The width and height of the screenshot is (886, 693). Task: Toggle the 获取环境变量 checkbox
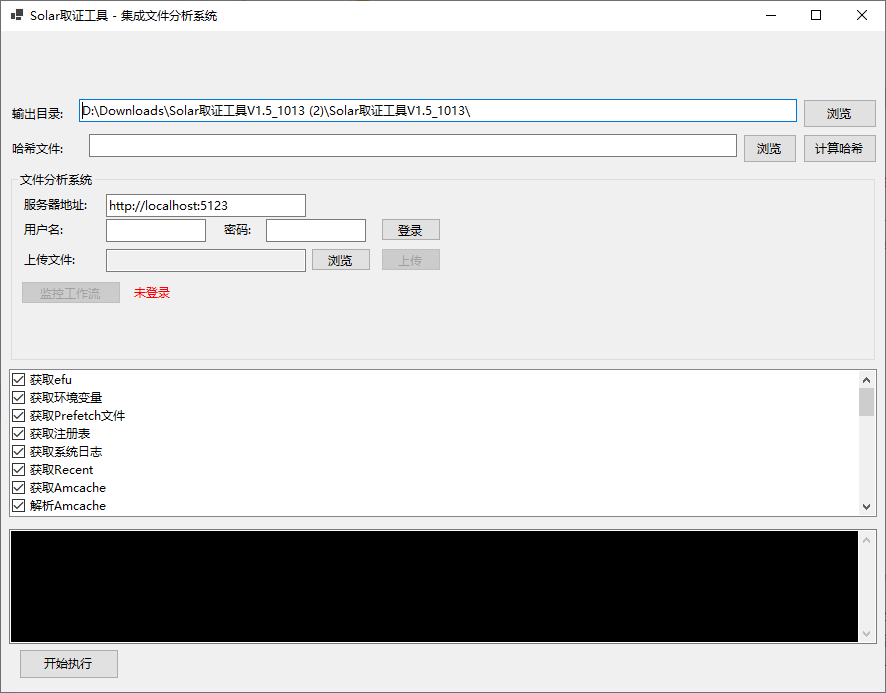coord(18,398)
